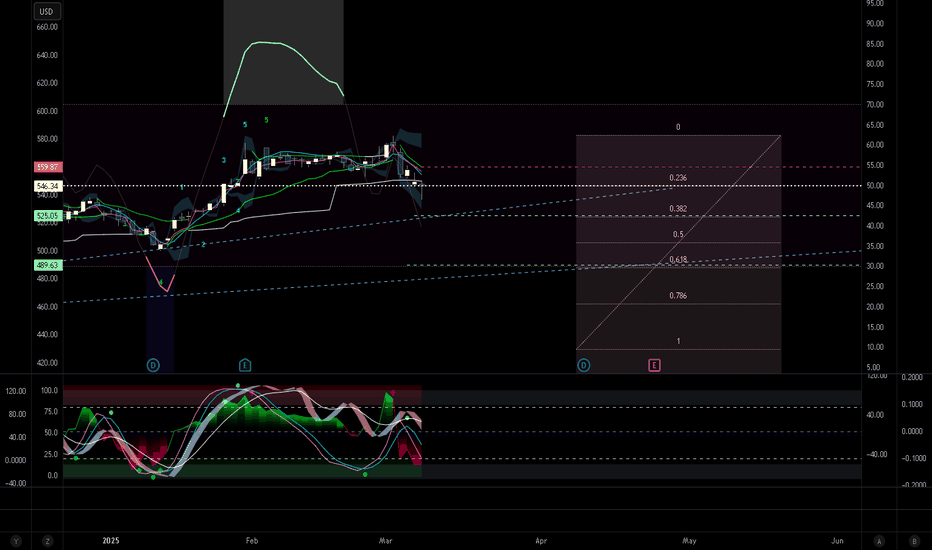Screen dimensions: 932x550
Task: Select the white dotted current price line
Action: (462, 186)
